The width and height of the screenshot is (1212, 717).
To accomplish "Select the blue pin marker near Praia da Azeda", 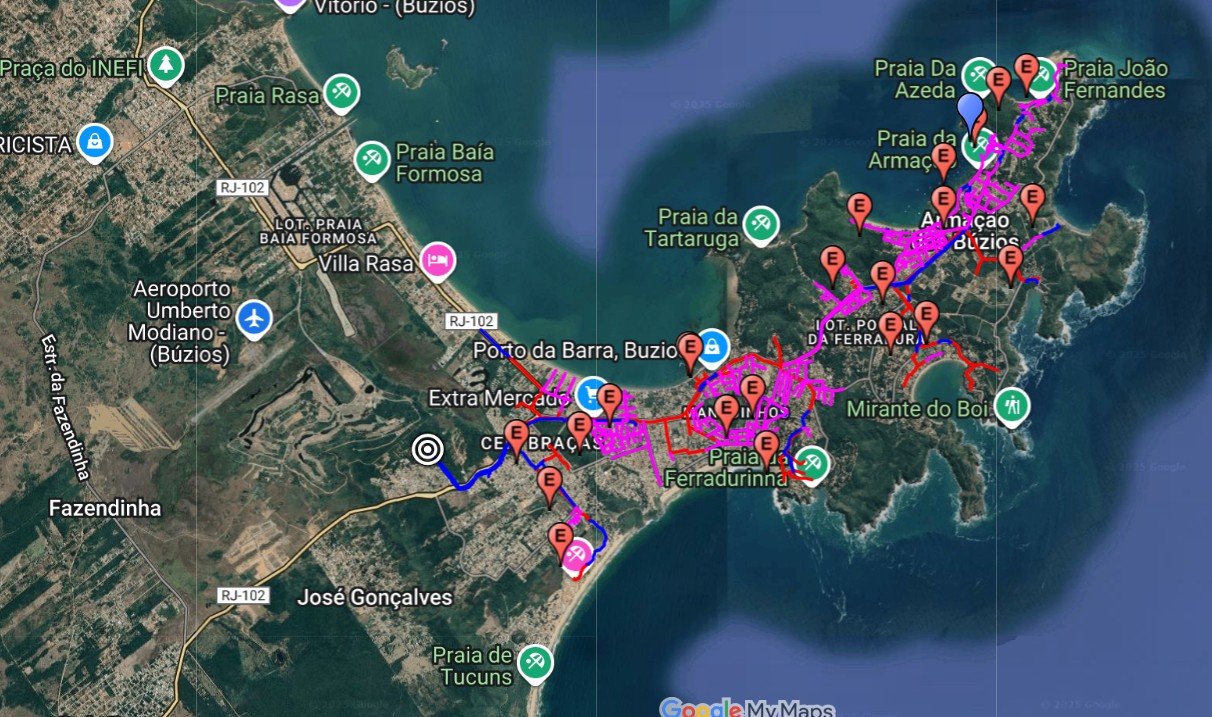I will click(x=969, y=109).
